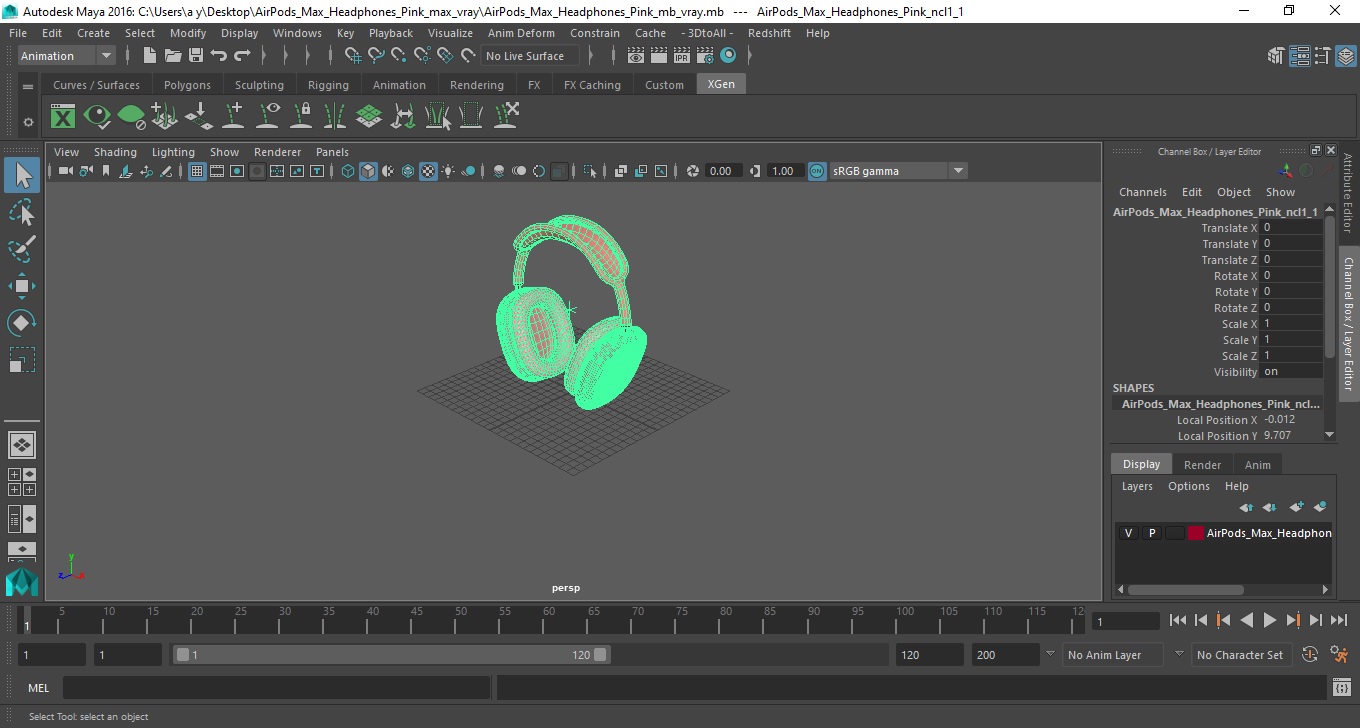
Task: Toggle layer visibility V box
Action: coord(1129,533)
